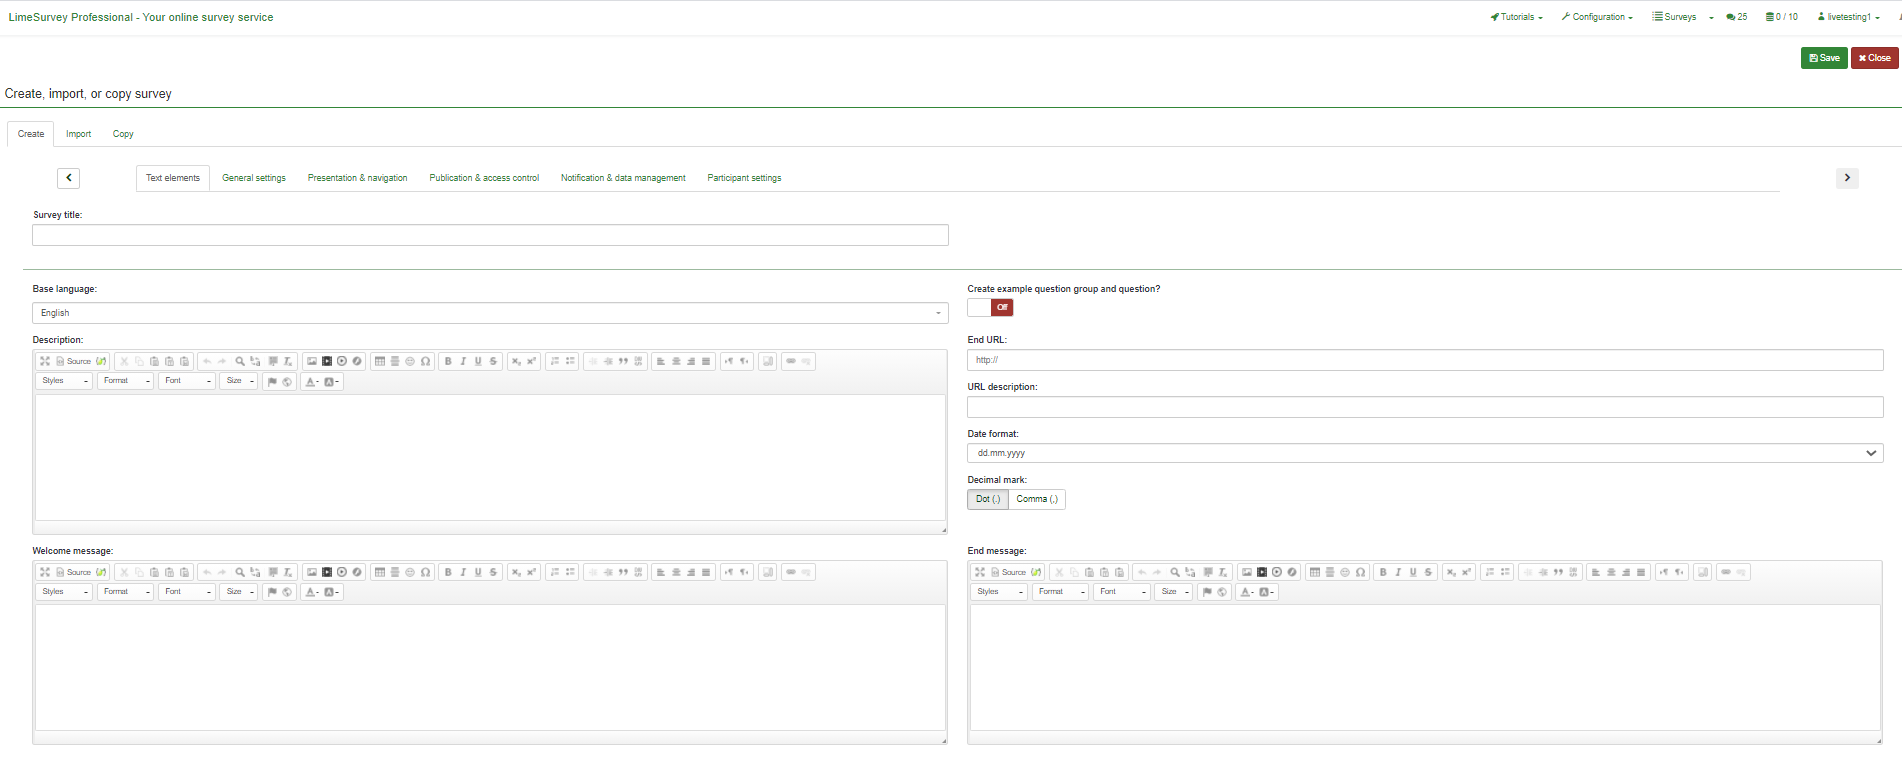The width and height of the screenshot is (1902, 764).
Task: Open the Import tab
Action: pyautogui.click(x=78, y=134)
